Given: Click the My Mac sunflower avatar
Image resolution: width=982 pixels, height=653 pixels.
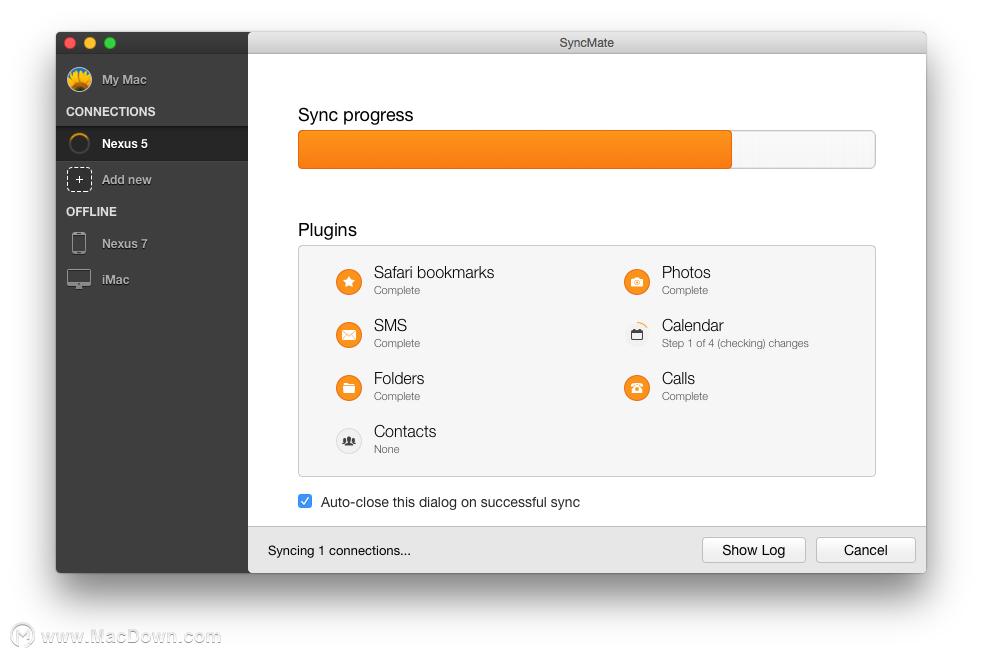Looking at the screenshot, I should point(80,80).
